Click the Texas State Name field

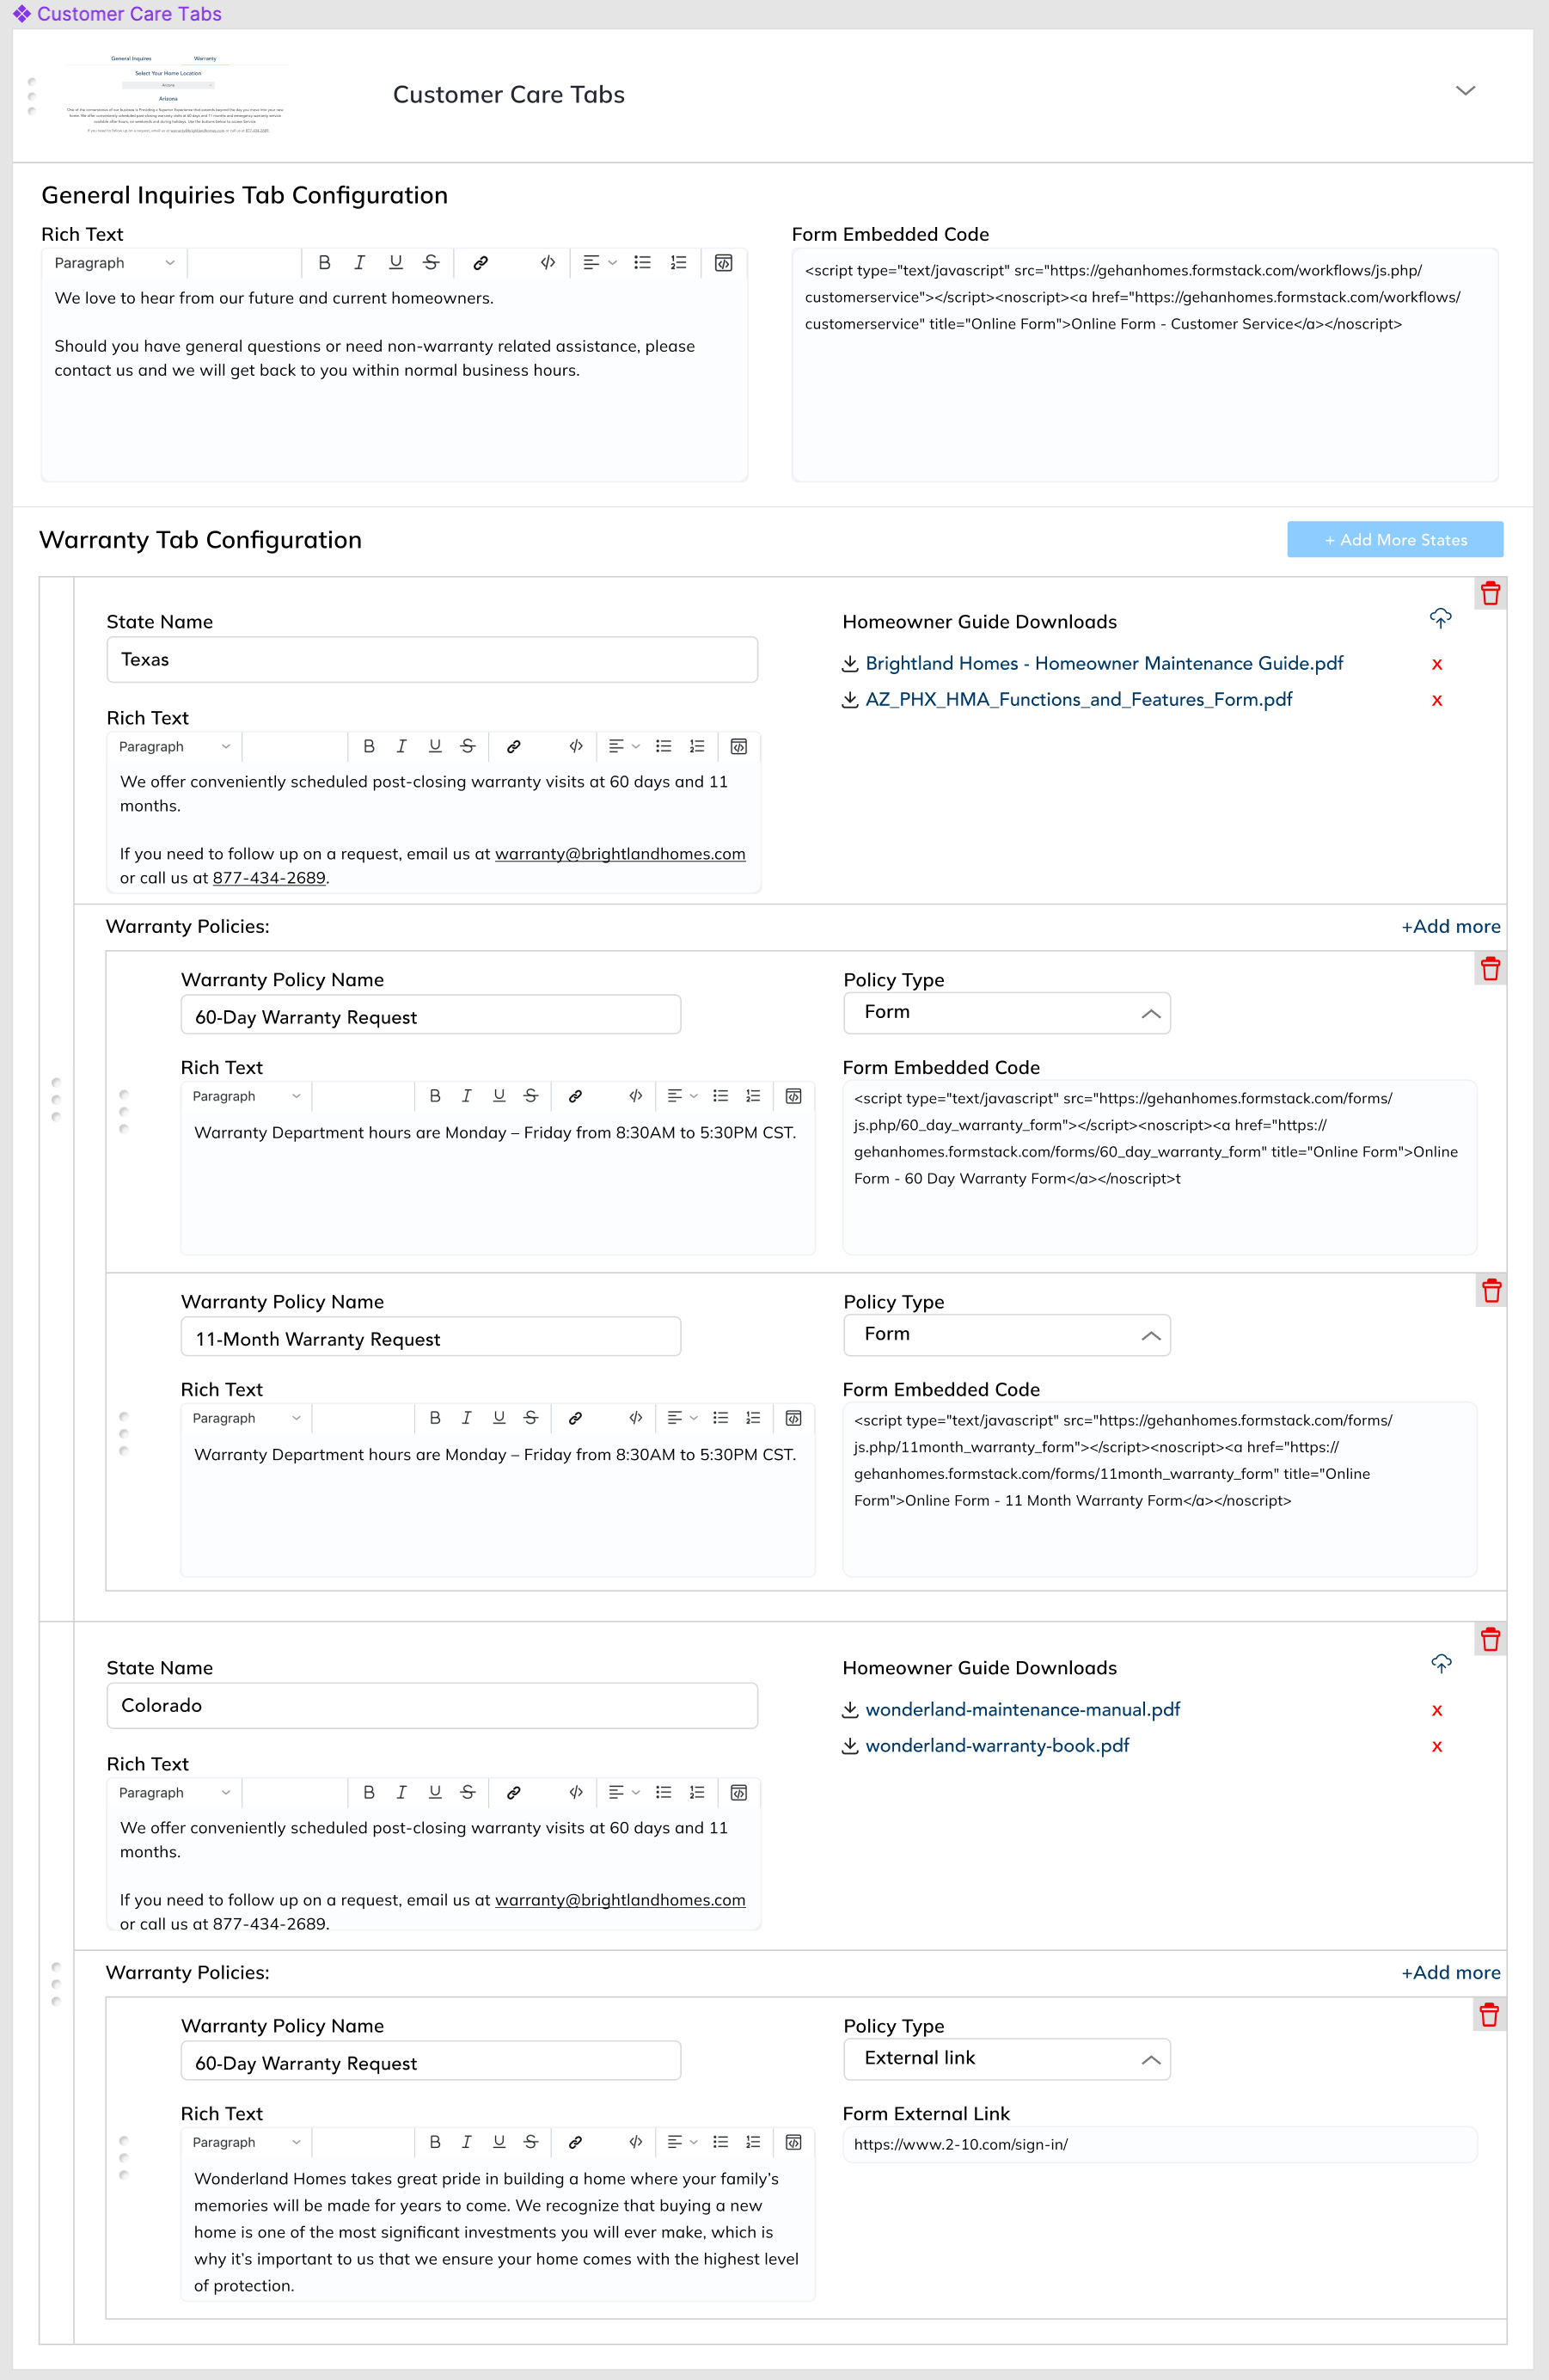pyautogui.click(x=432, y=660)
